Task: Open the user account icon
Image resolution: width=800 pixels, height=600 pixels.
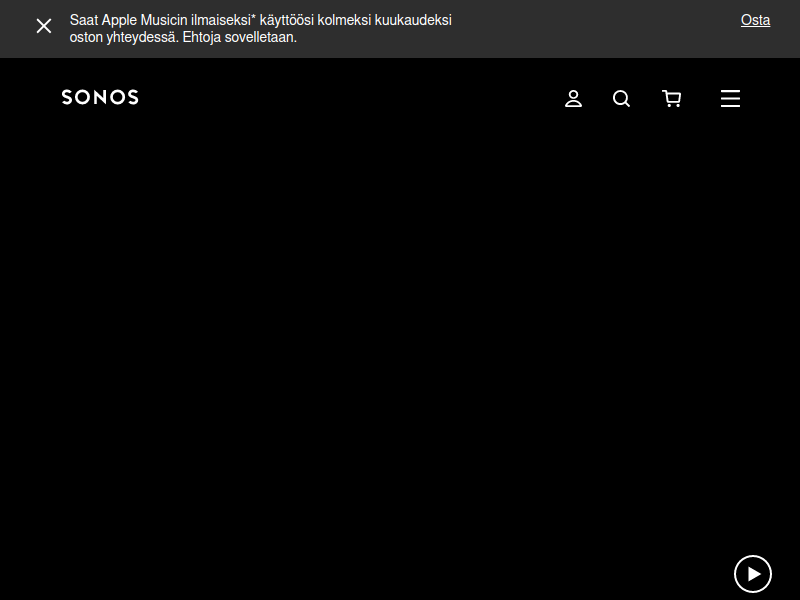Action: pyautogui.click(x=573, y=98)
